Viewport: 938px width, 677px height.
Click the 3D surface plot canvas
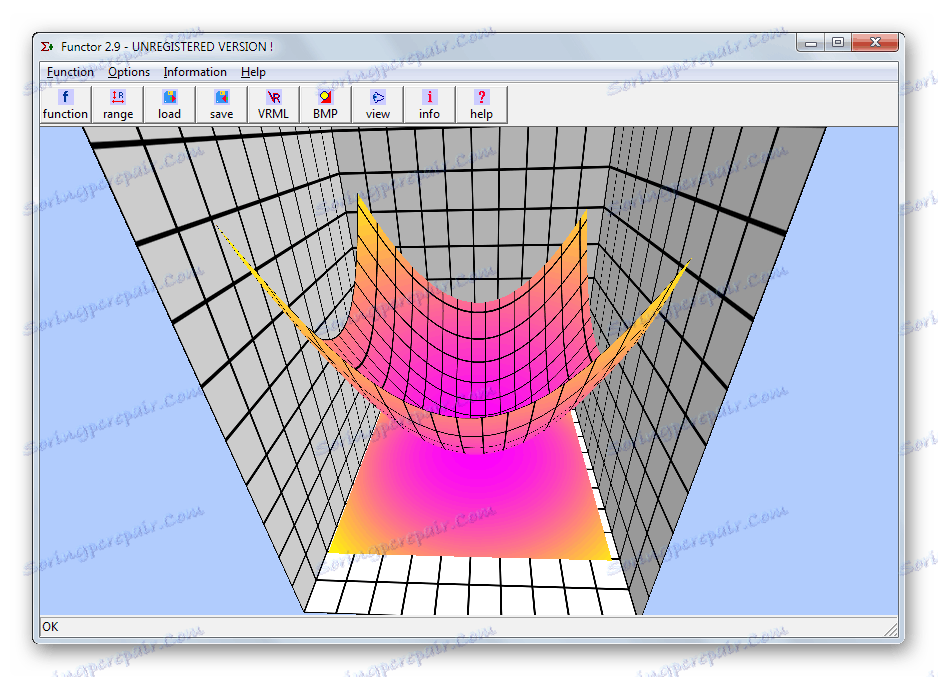tap(468, 370)
